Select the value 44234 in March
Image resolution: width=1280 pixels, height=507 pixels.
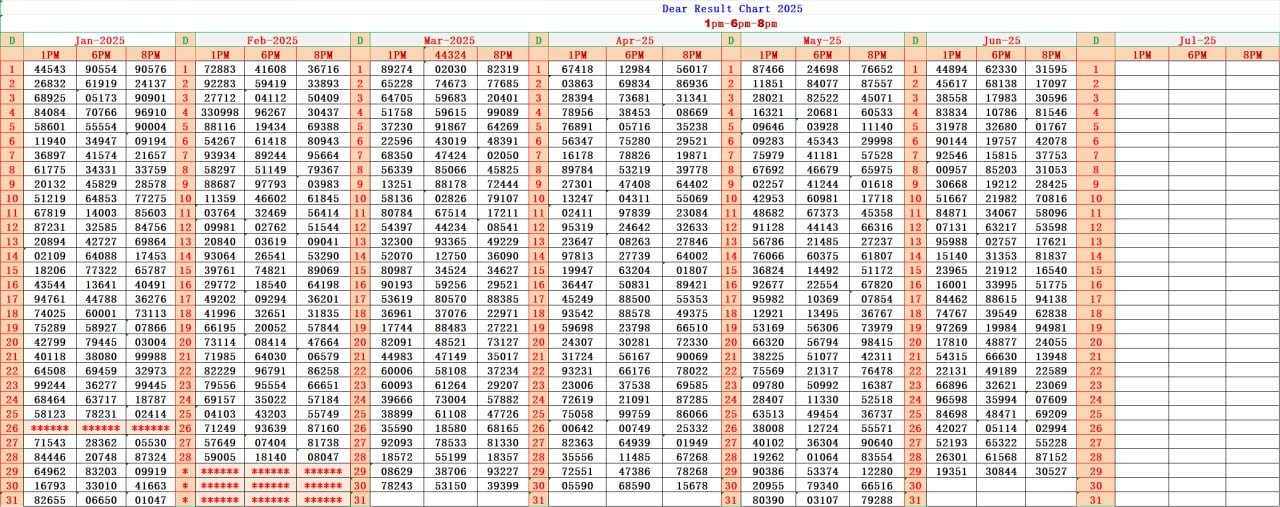click(x=450, y=227)
